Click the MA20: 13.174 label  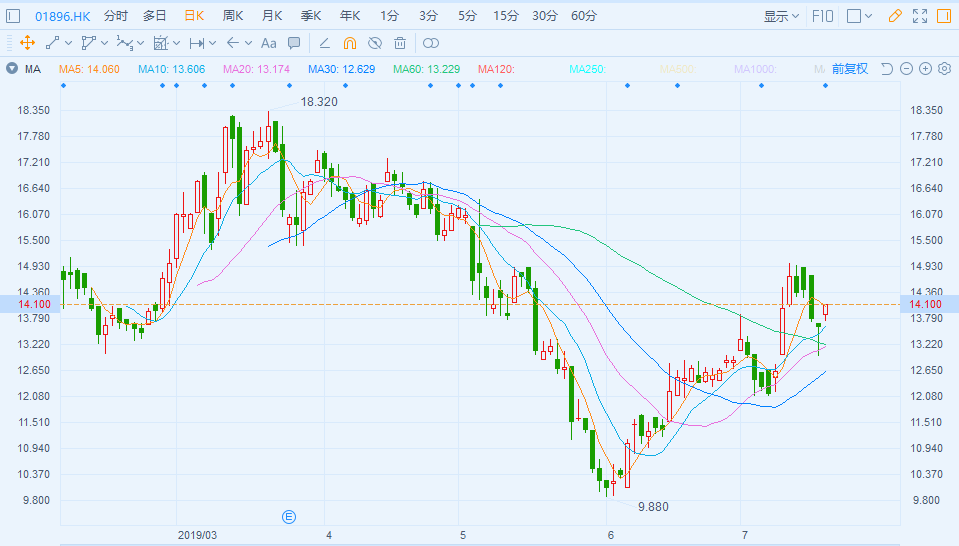pyautogui.click(x=256, y=69)
